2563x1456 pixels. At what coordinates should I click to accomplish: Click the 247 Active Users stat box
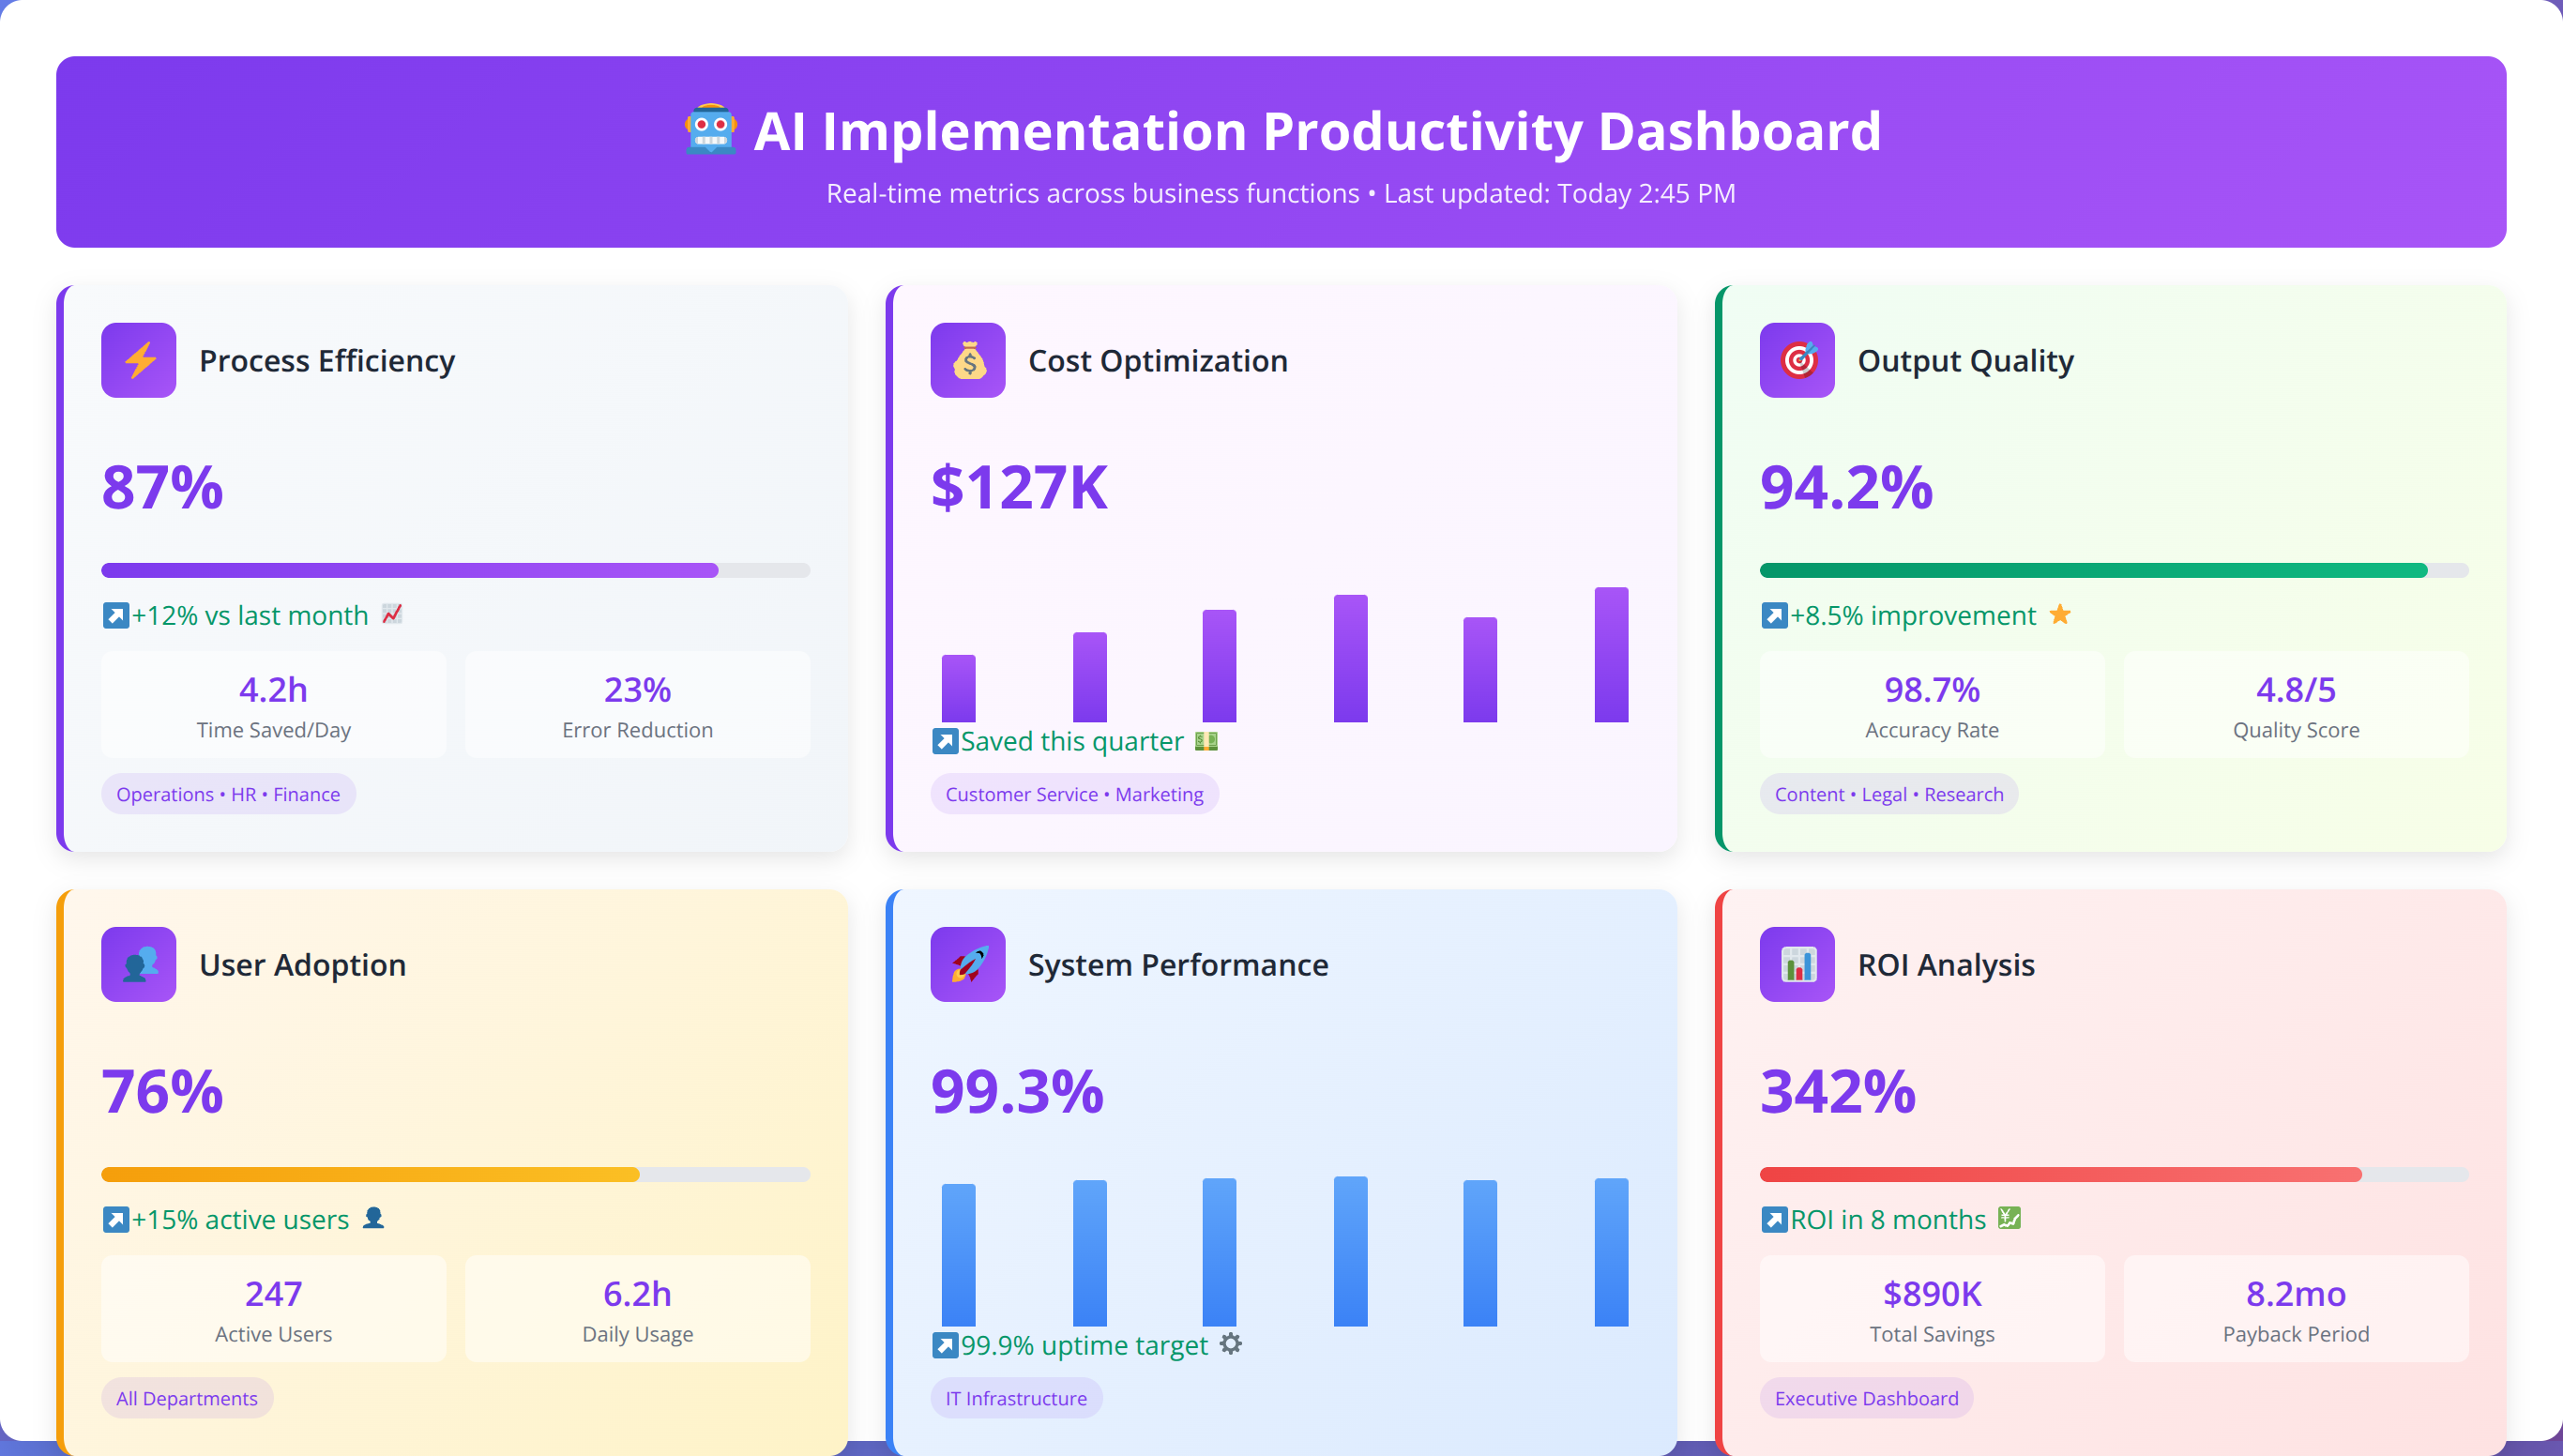(x=273, y=1309)
